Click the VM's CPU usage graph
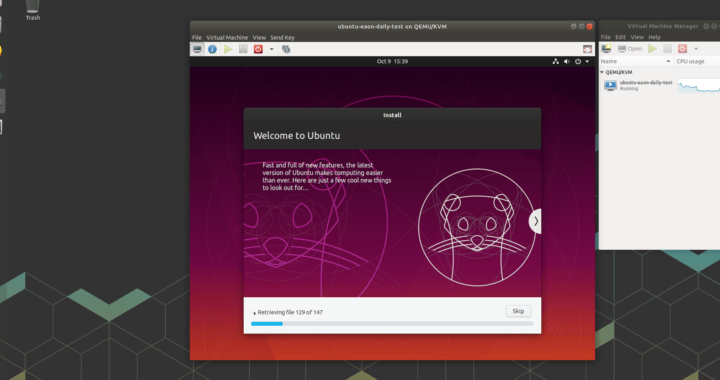Image resolution: width=720 pixels, height=380 pixels. (x=698, y=85)
